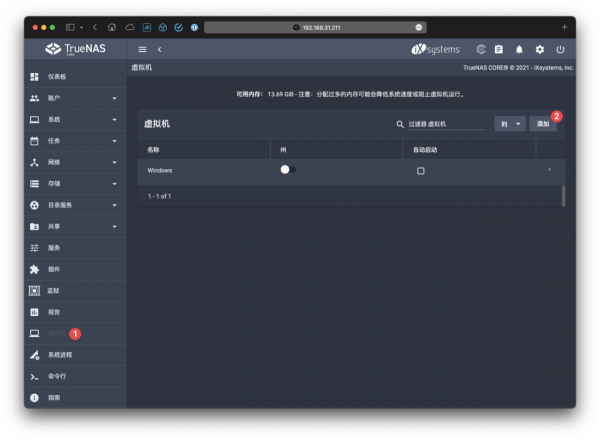
Task: Click the hamburger menu icon in top bar
Action: tap(142, 49)
